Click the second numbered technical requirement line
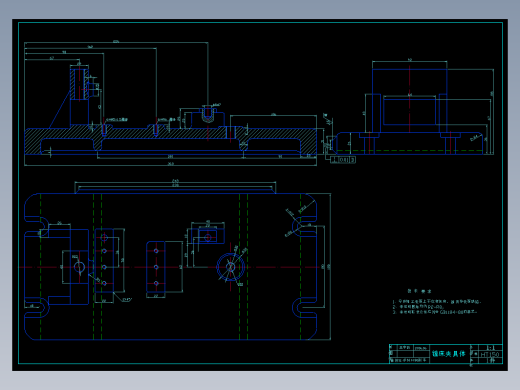 [x=418, y=307]
